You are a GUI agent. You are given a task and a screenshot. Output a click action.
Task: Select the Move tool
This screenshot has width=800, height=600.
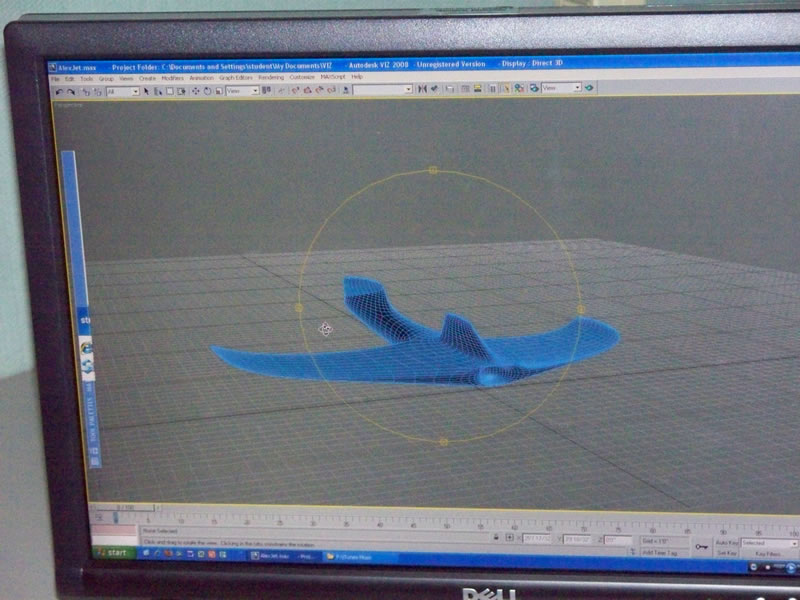pyautogui.click(x=195, y=91)
